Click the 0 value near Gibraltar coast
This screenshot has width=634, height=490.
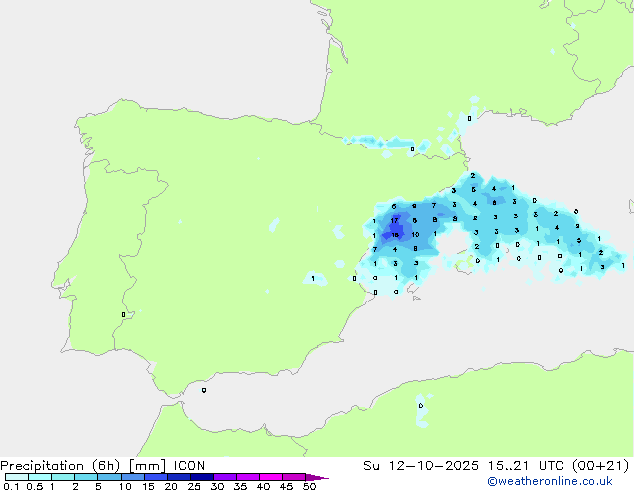[x=204, y=390]
